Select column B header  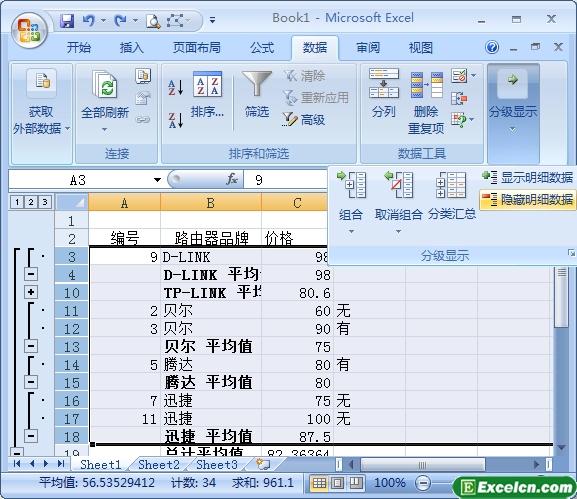pyautogui.click(x=211, y=203)
